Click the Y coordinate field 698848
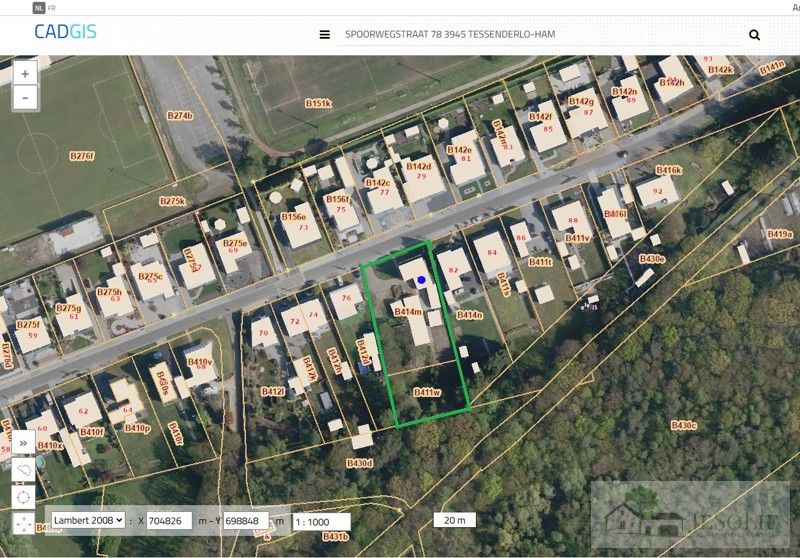The width and height of the screenshot is (800, 558). tap(245, 521)
